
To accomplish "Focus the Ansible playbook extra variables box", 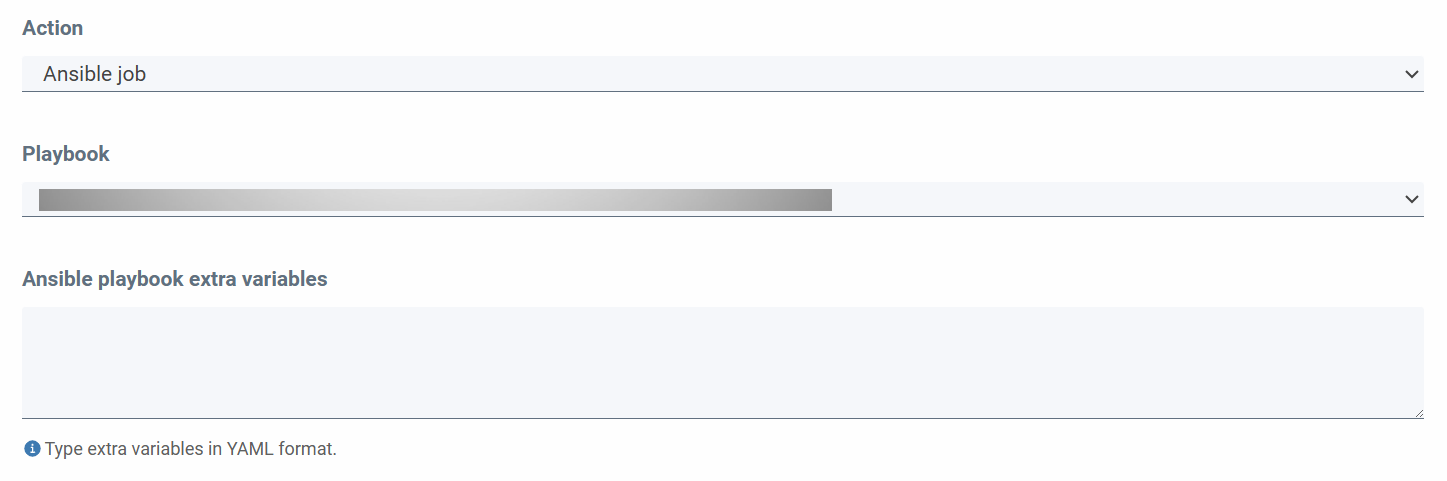I will [x=722, y=362].
